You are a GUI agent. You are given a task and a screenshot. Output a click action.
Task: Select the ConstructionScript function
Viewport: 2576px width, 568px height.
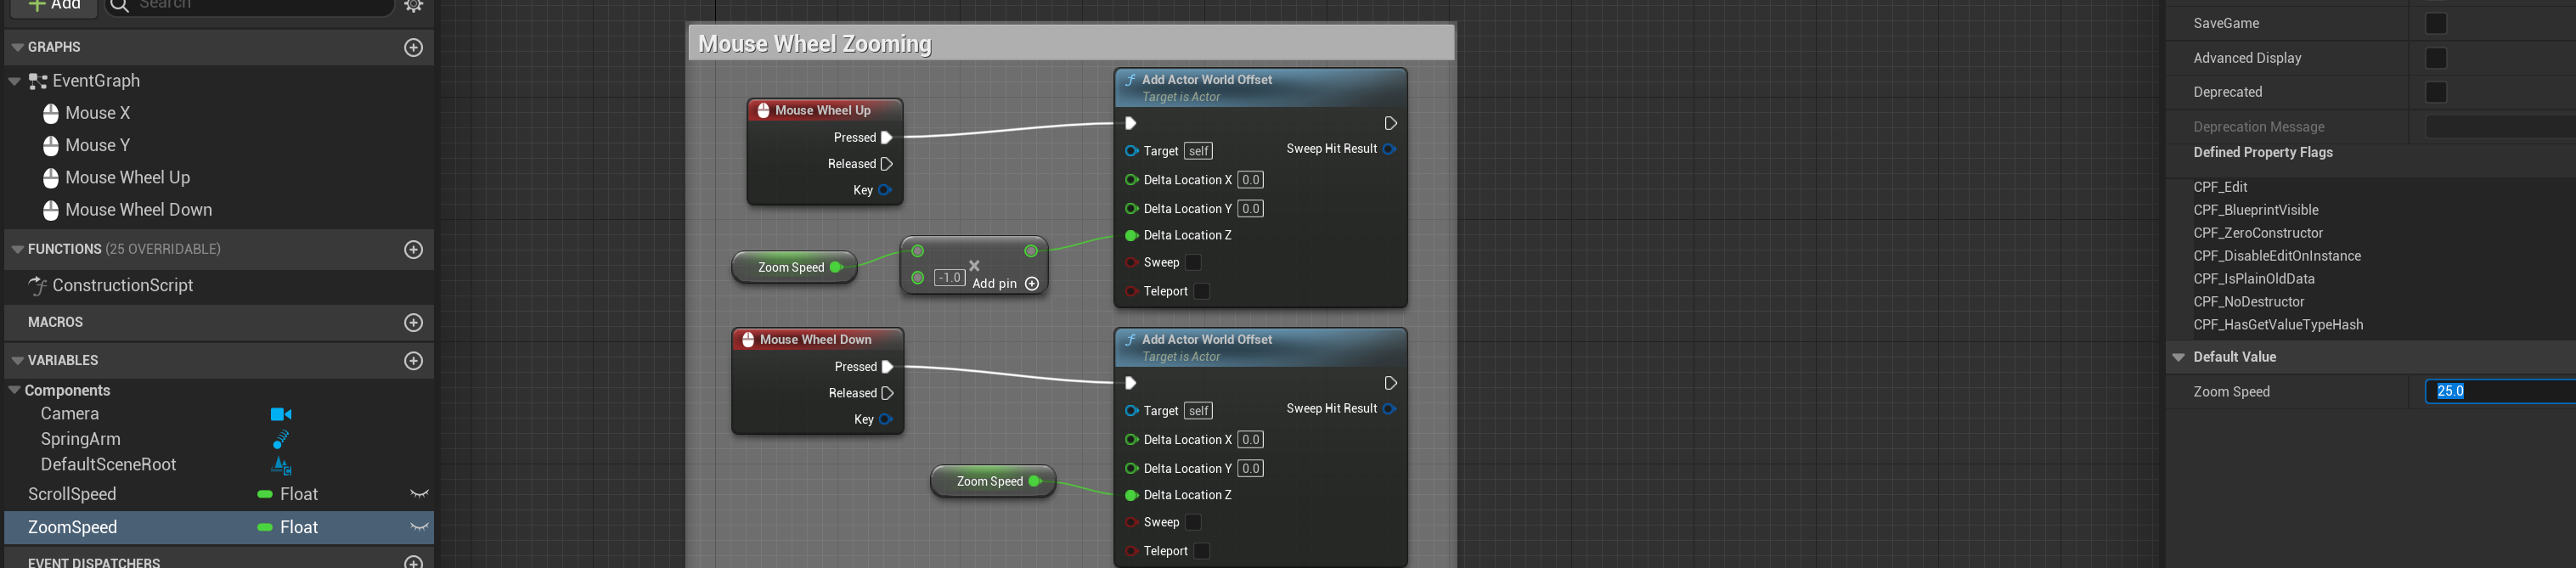pyautogui.click(x=122, y=286)
